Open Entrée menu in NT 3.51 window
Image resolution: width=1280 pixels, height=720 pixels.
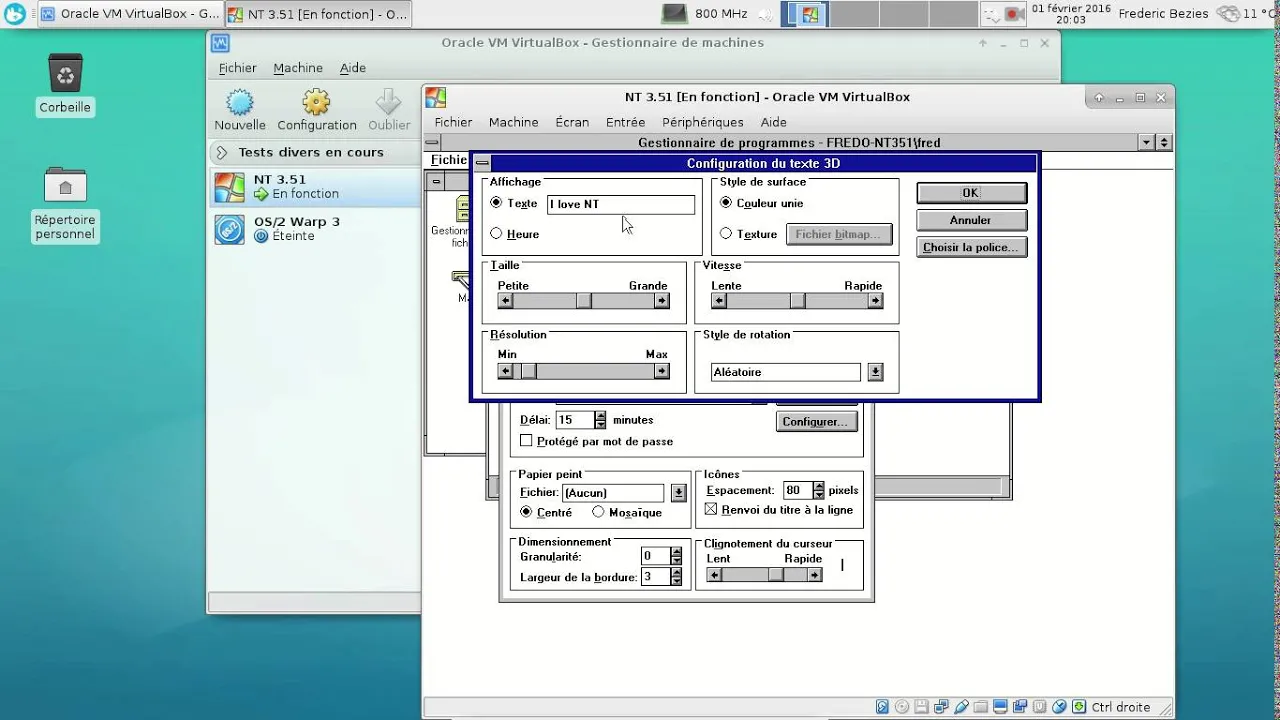pos(625,122)
